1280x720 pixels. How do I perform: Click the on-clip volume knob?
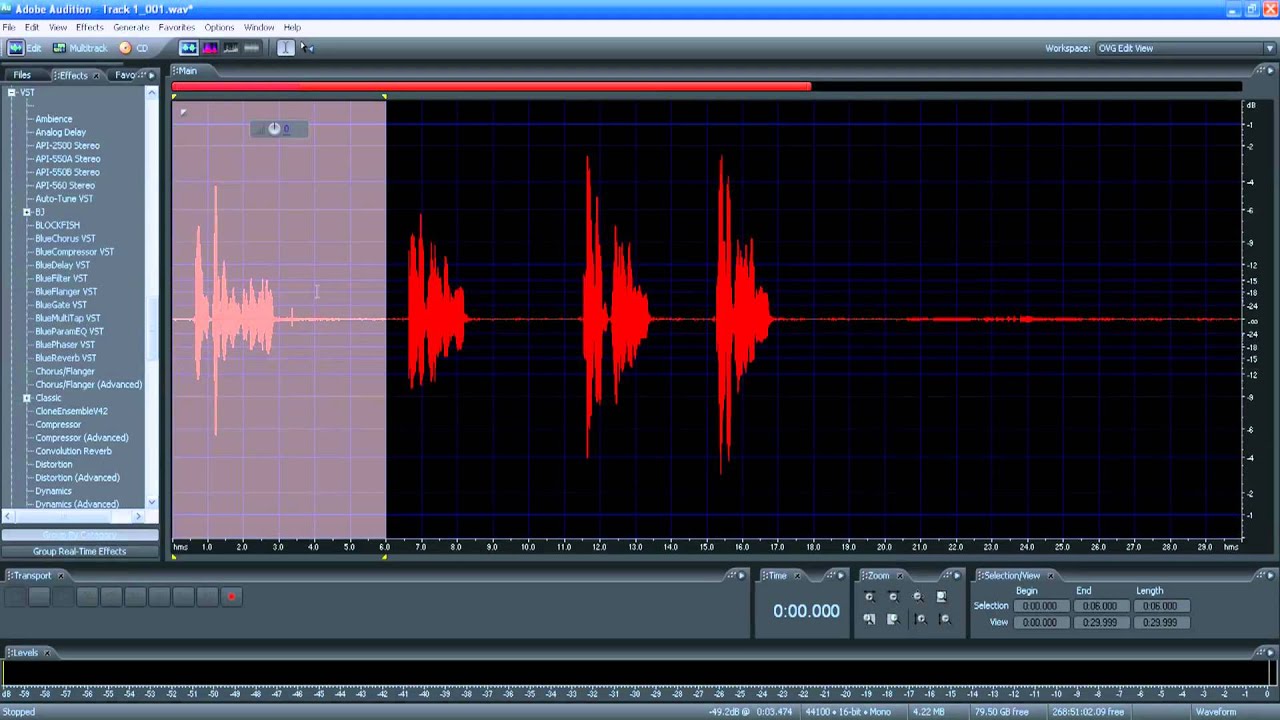[274, 129]
